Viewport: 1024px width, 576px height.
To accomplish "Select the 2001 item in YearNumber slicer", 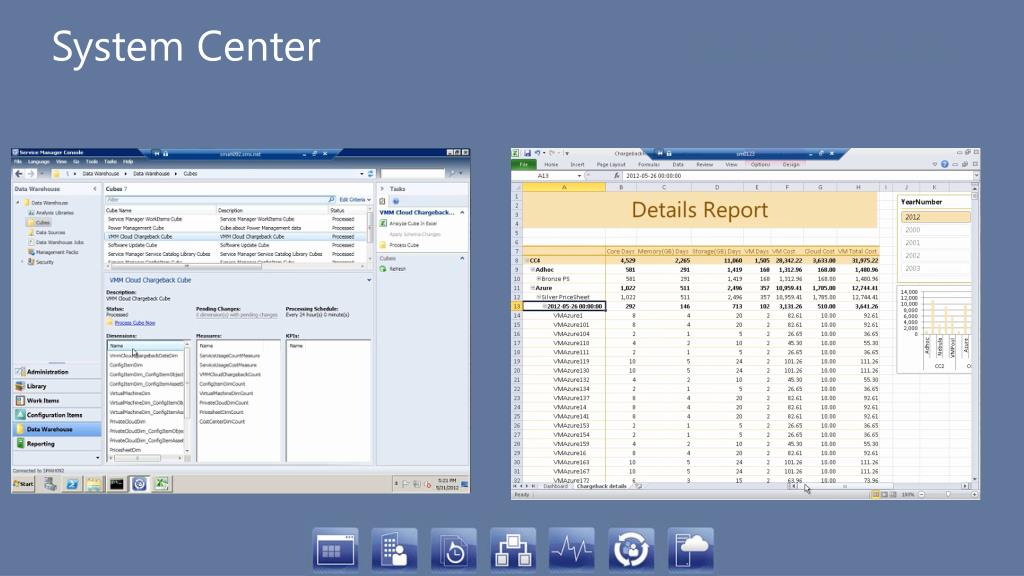I will tap(935, 242).
